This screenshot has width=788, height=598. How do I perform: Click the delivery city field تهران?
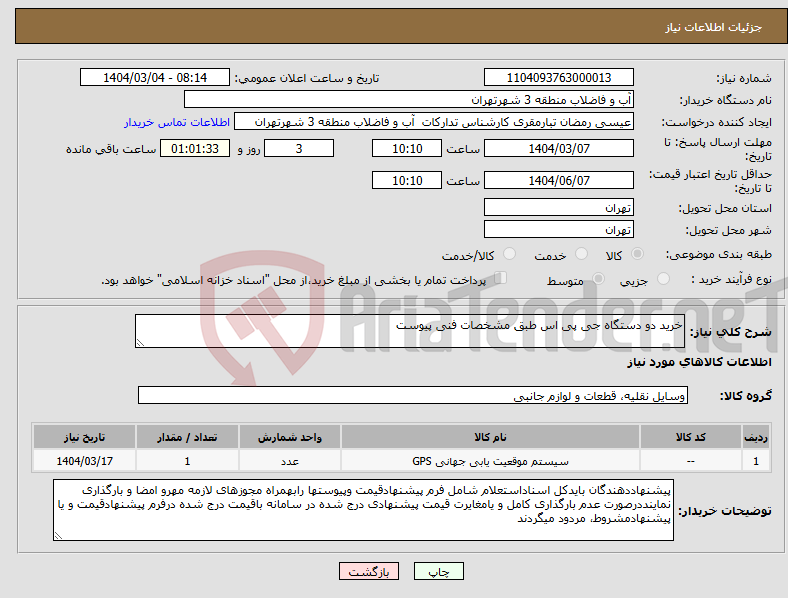click(x=558, y=229)
